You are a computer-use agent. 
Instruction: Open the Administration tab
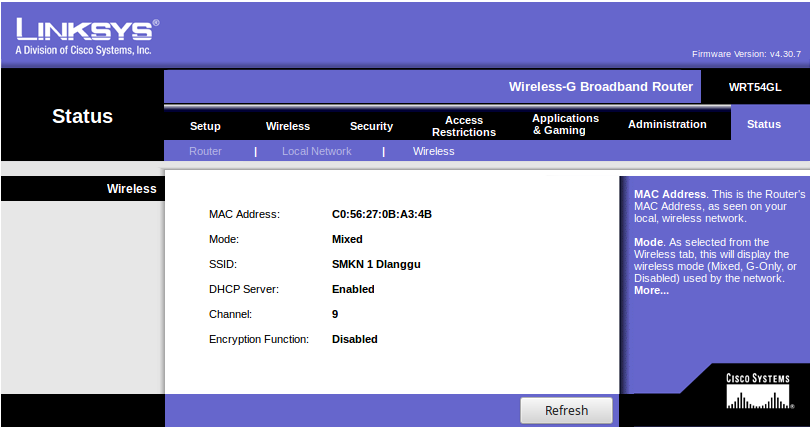(x=667, y=124)
